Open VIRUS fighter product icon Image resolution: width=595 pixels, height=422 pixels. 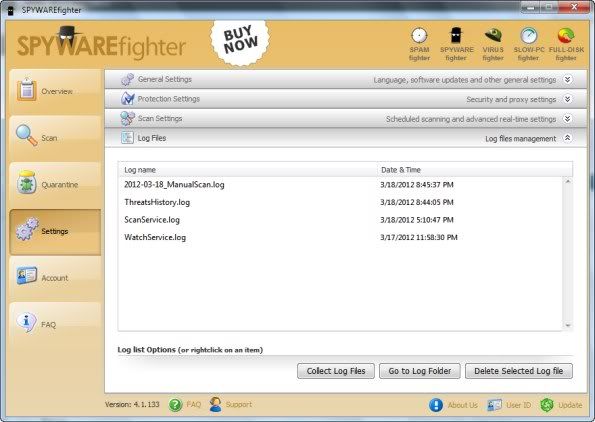coord(493,44)
